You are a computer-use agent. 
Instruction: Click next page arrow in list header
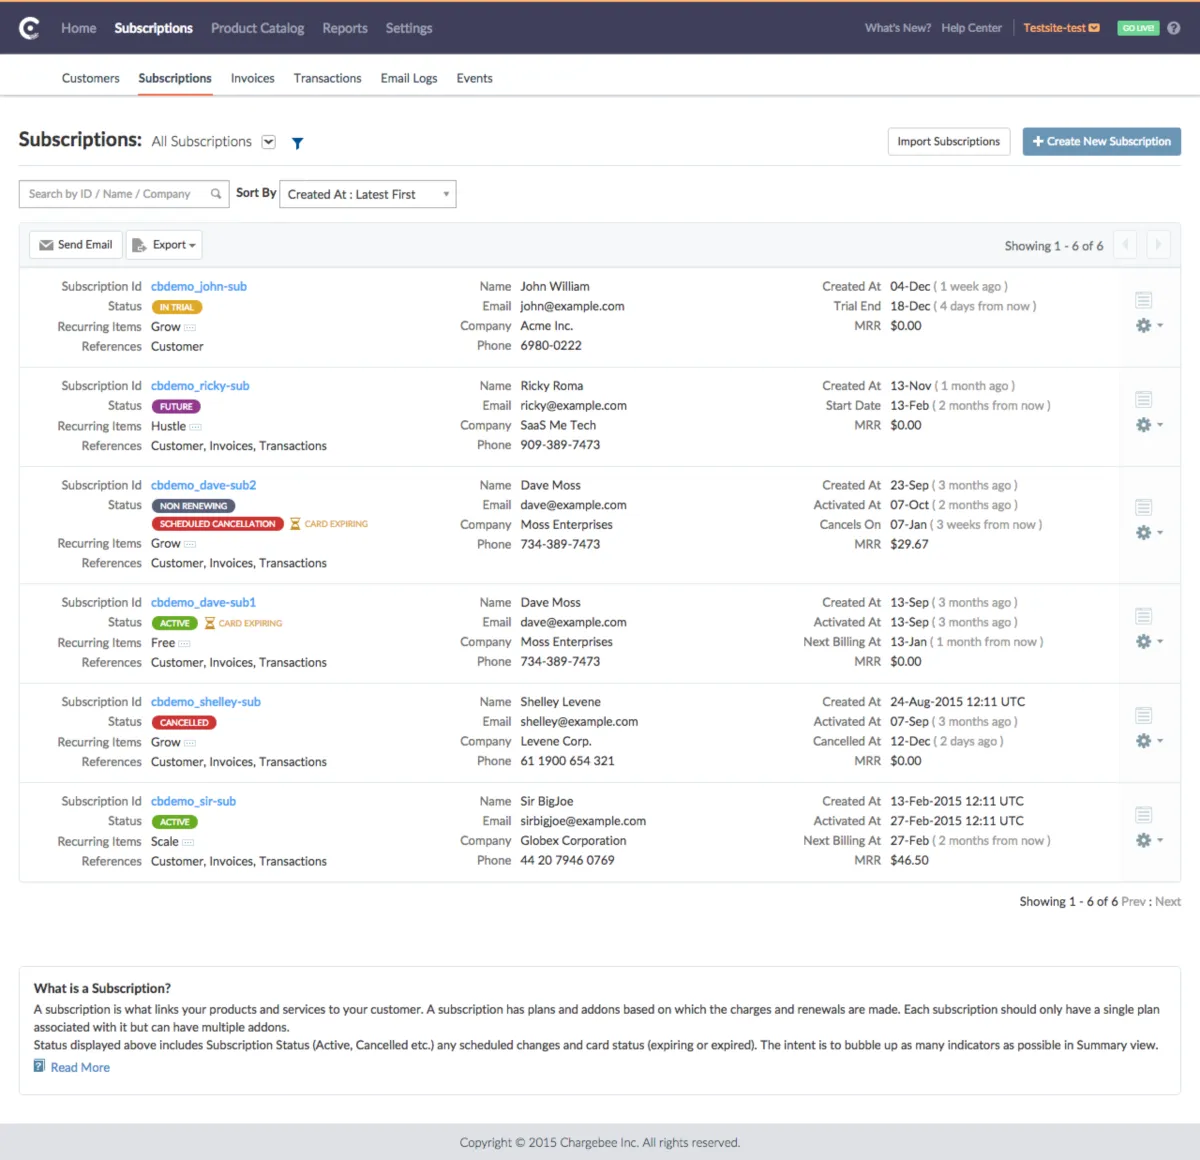click(1158, 245)
